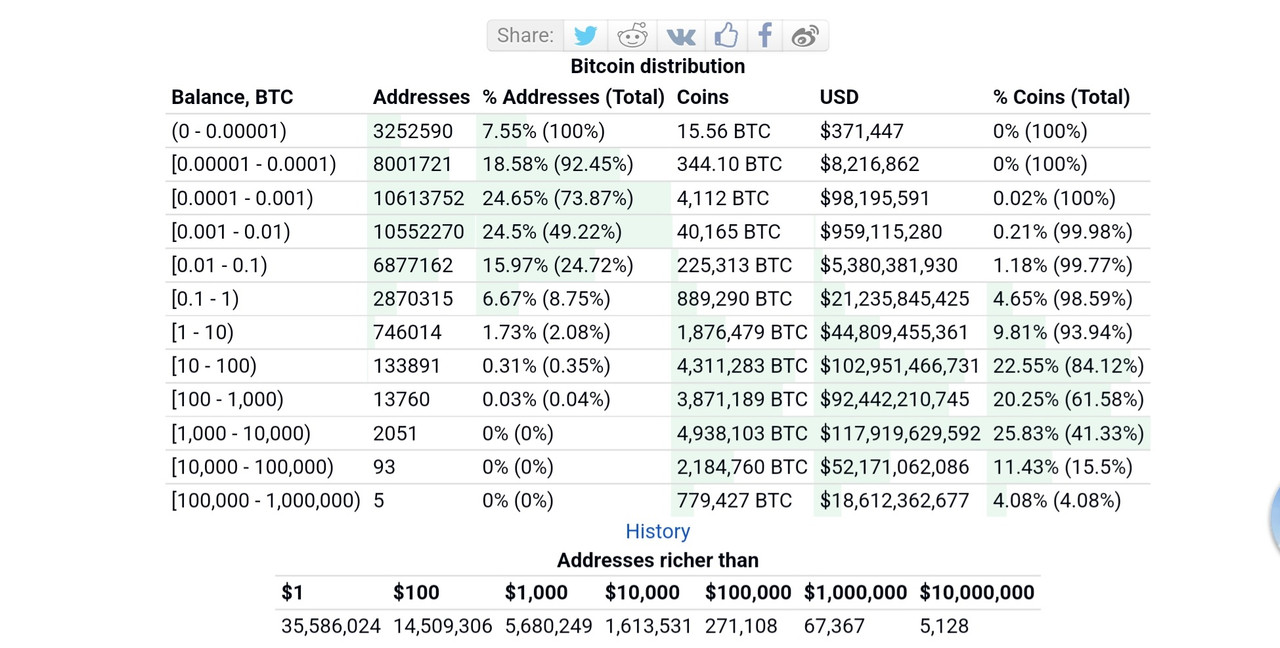Click the coins value "4,938,103 BTC"

pyautogui.click(x=742, y=433)
